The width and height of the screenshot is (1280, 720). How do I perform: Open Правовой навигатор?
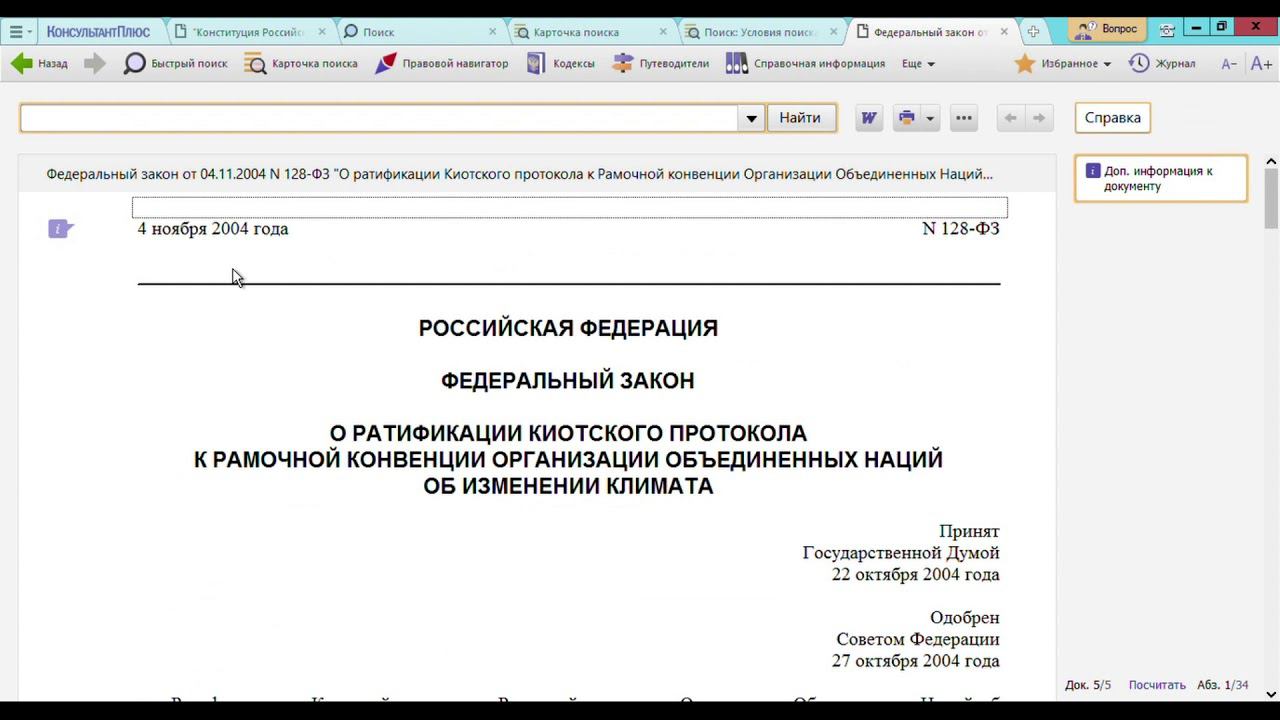coord(442,63)
